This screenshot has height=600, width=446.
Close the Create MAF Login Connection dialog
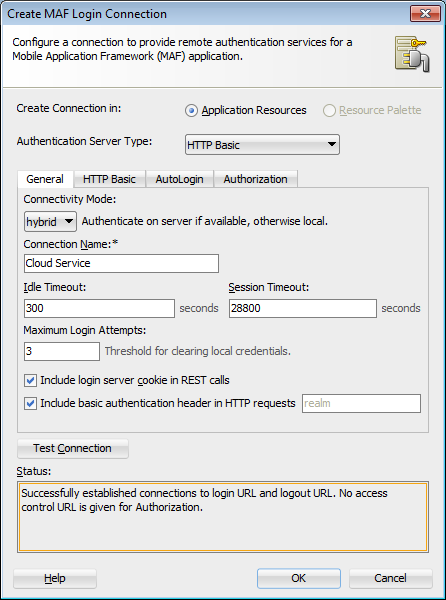point(425,14)
